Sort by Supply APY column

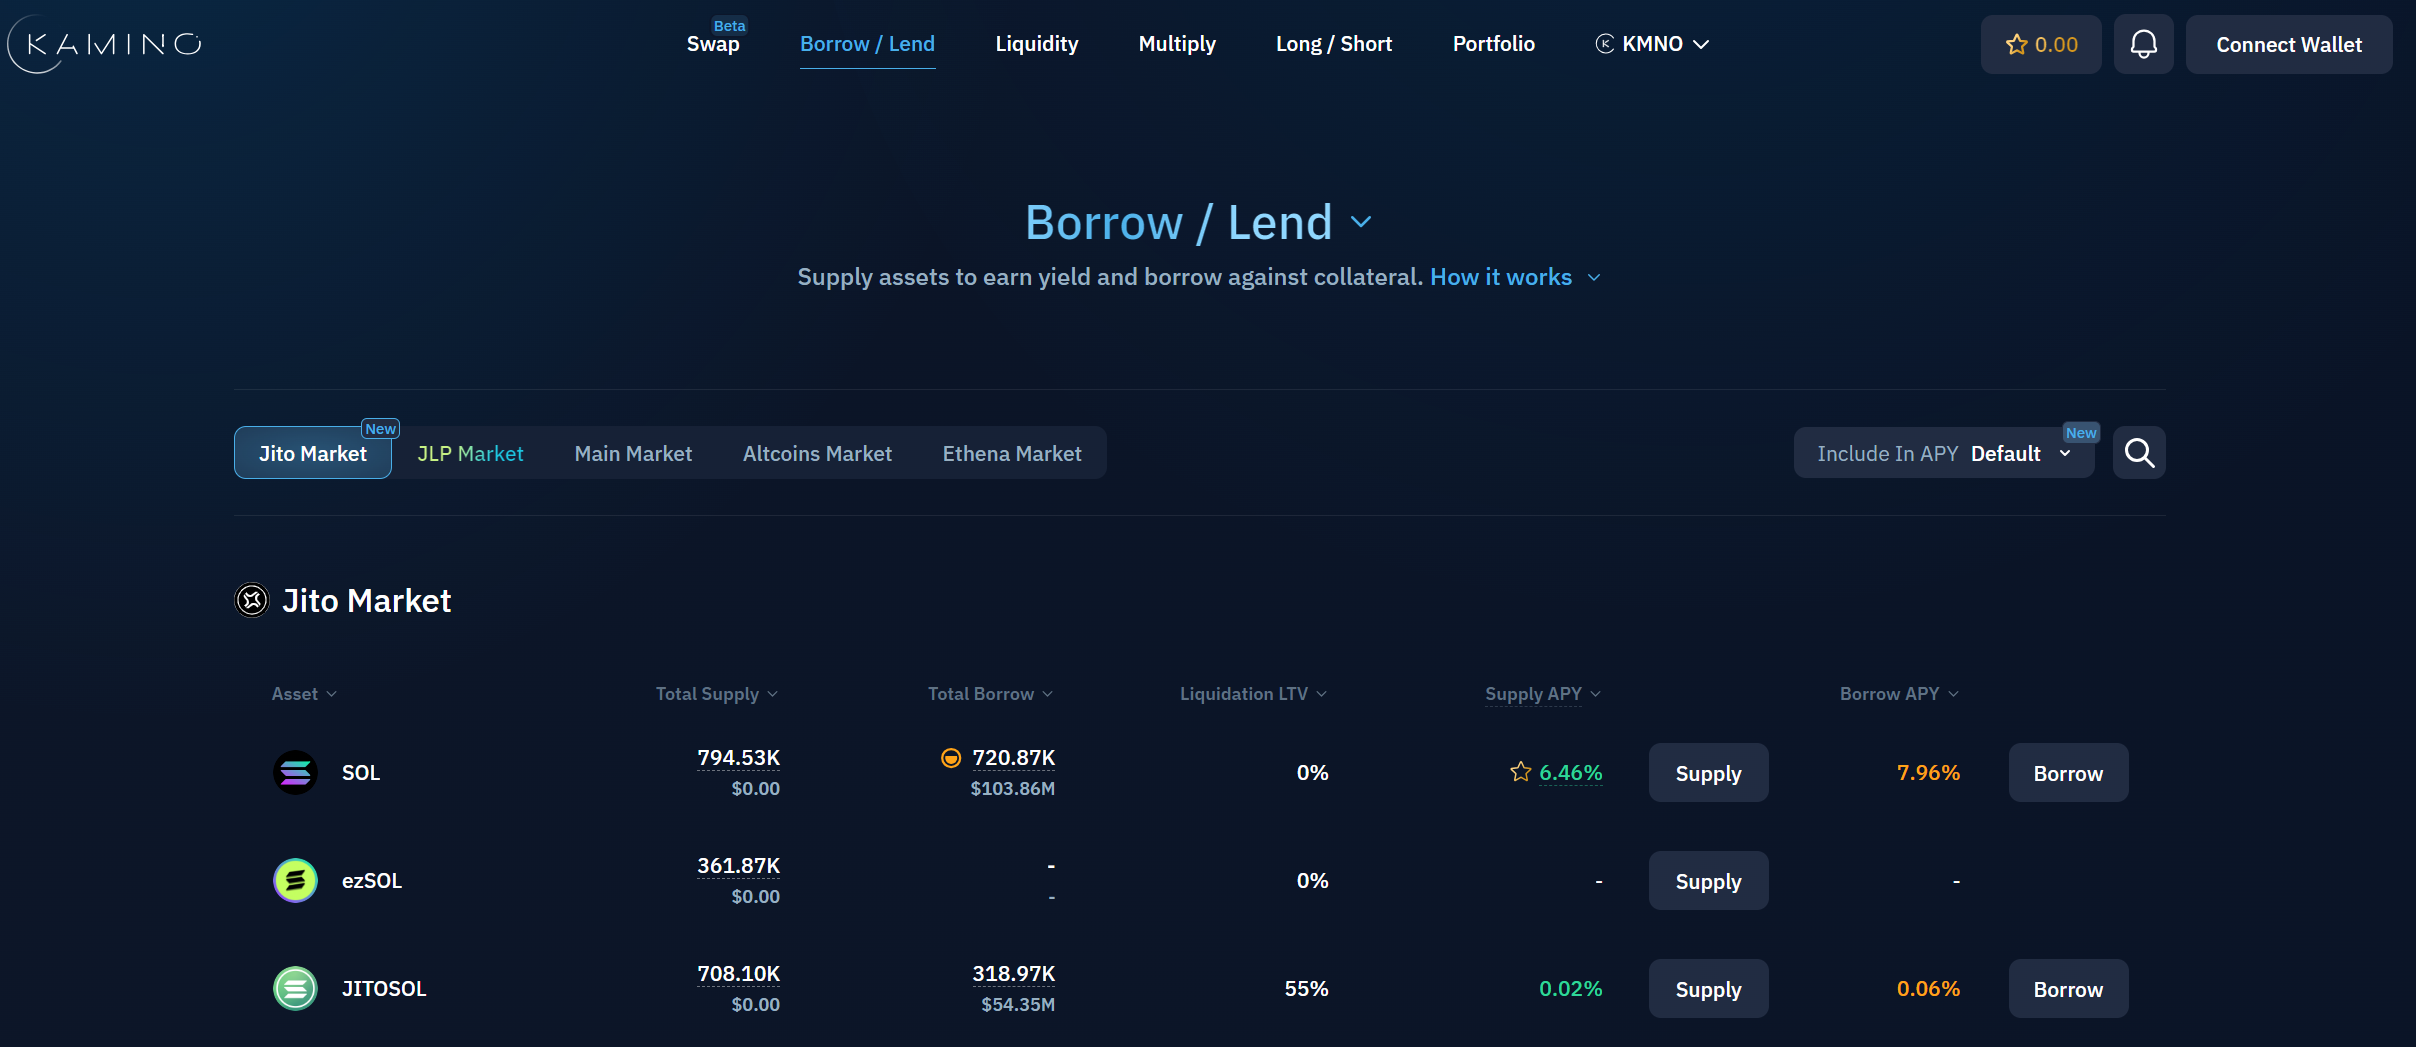(x=1543, y=694)
